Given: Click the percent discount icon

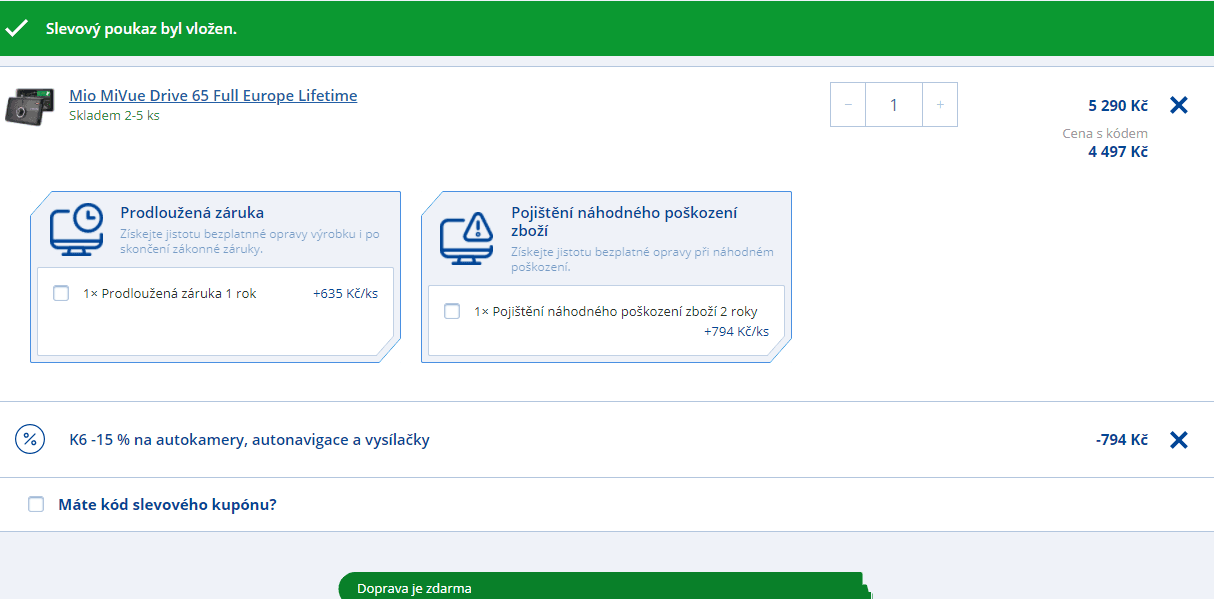Looking at the screenshot, I should click(x=30, y=439).
